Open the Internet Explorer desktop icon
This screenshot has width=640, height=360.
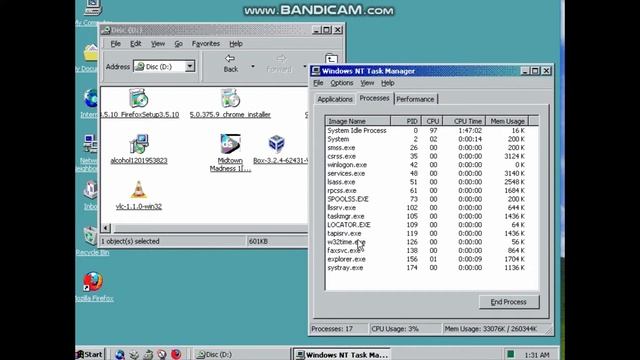91,98
